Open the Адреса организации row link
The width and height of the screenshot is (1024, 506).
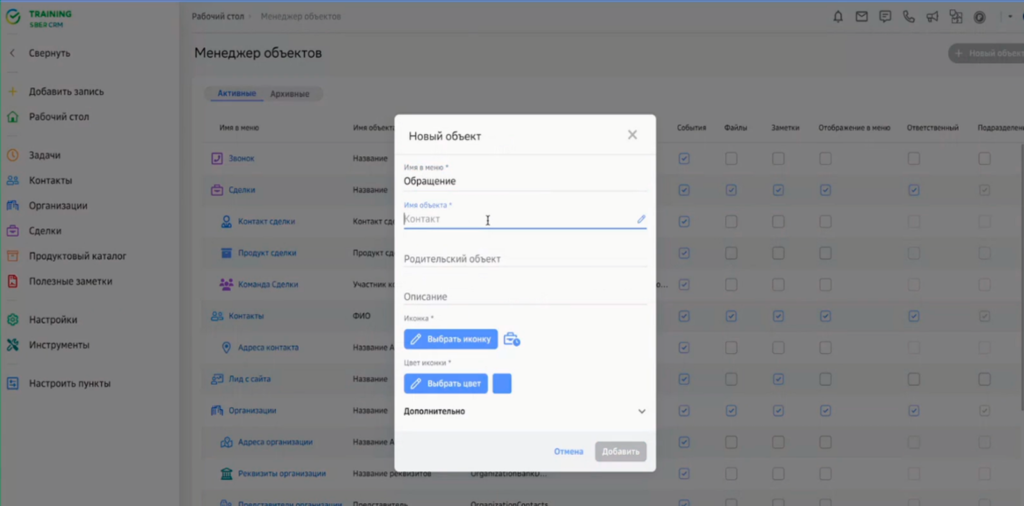point(275,442)
